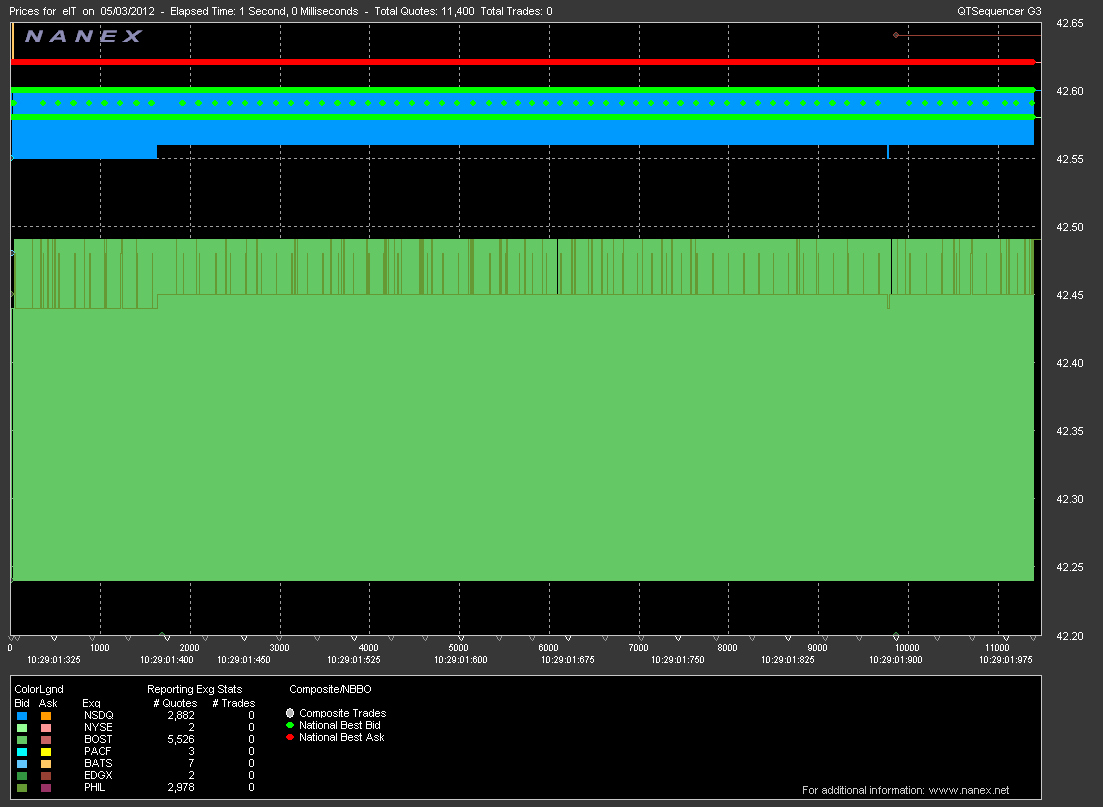
Task: Click the EDGX bid dark-green swatch
Action: [x=22, y=776]
